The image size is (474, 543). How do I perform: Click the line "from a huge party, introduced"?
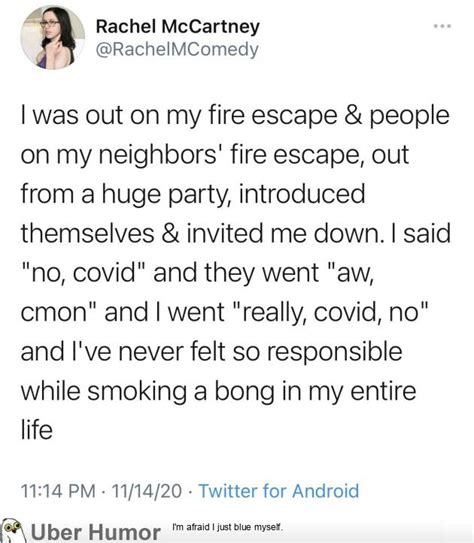193,195
